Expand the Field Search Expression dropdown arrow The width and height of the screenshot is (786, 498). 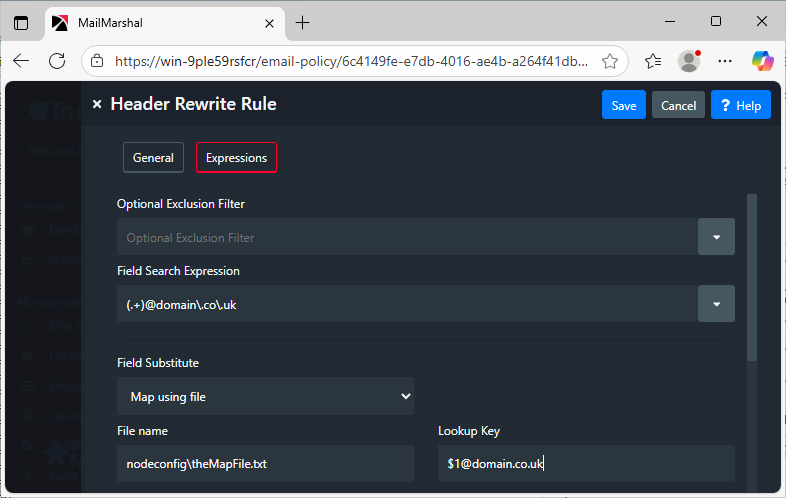(716, 304)
